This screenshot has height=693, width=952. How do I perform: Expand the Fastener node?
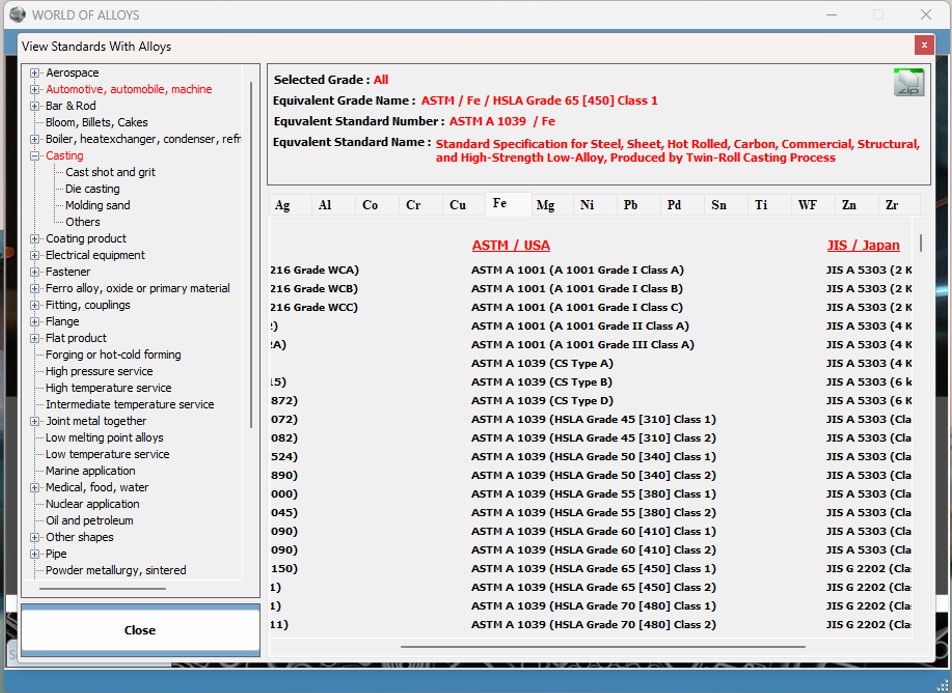pos(35,271)
